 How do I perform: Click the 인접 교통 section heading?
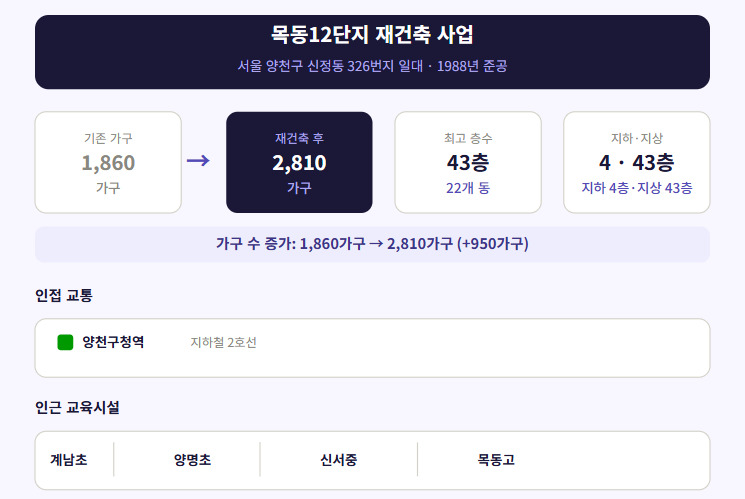(64, 296)
